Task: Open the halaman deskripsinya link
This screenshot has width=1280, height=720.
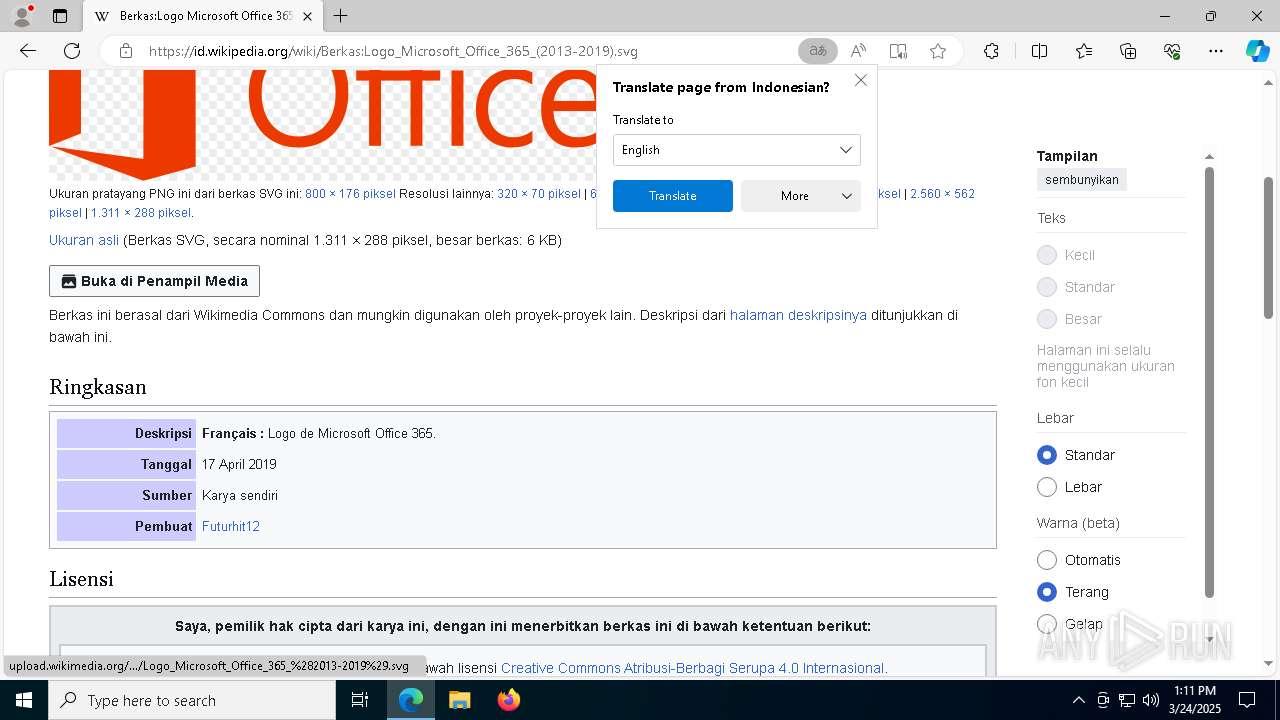Action: click(798, 315)
